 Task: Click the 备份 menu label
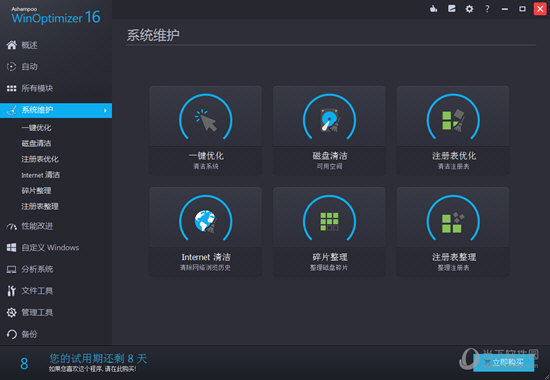pos(29,334)
